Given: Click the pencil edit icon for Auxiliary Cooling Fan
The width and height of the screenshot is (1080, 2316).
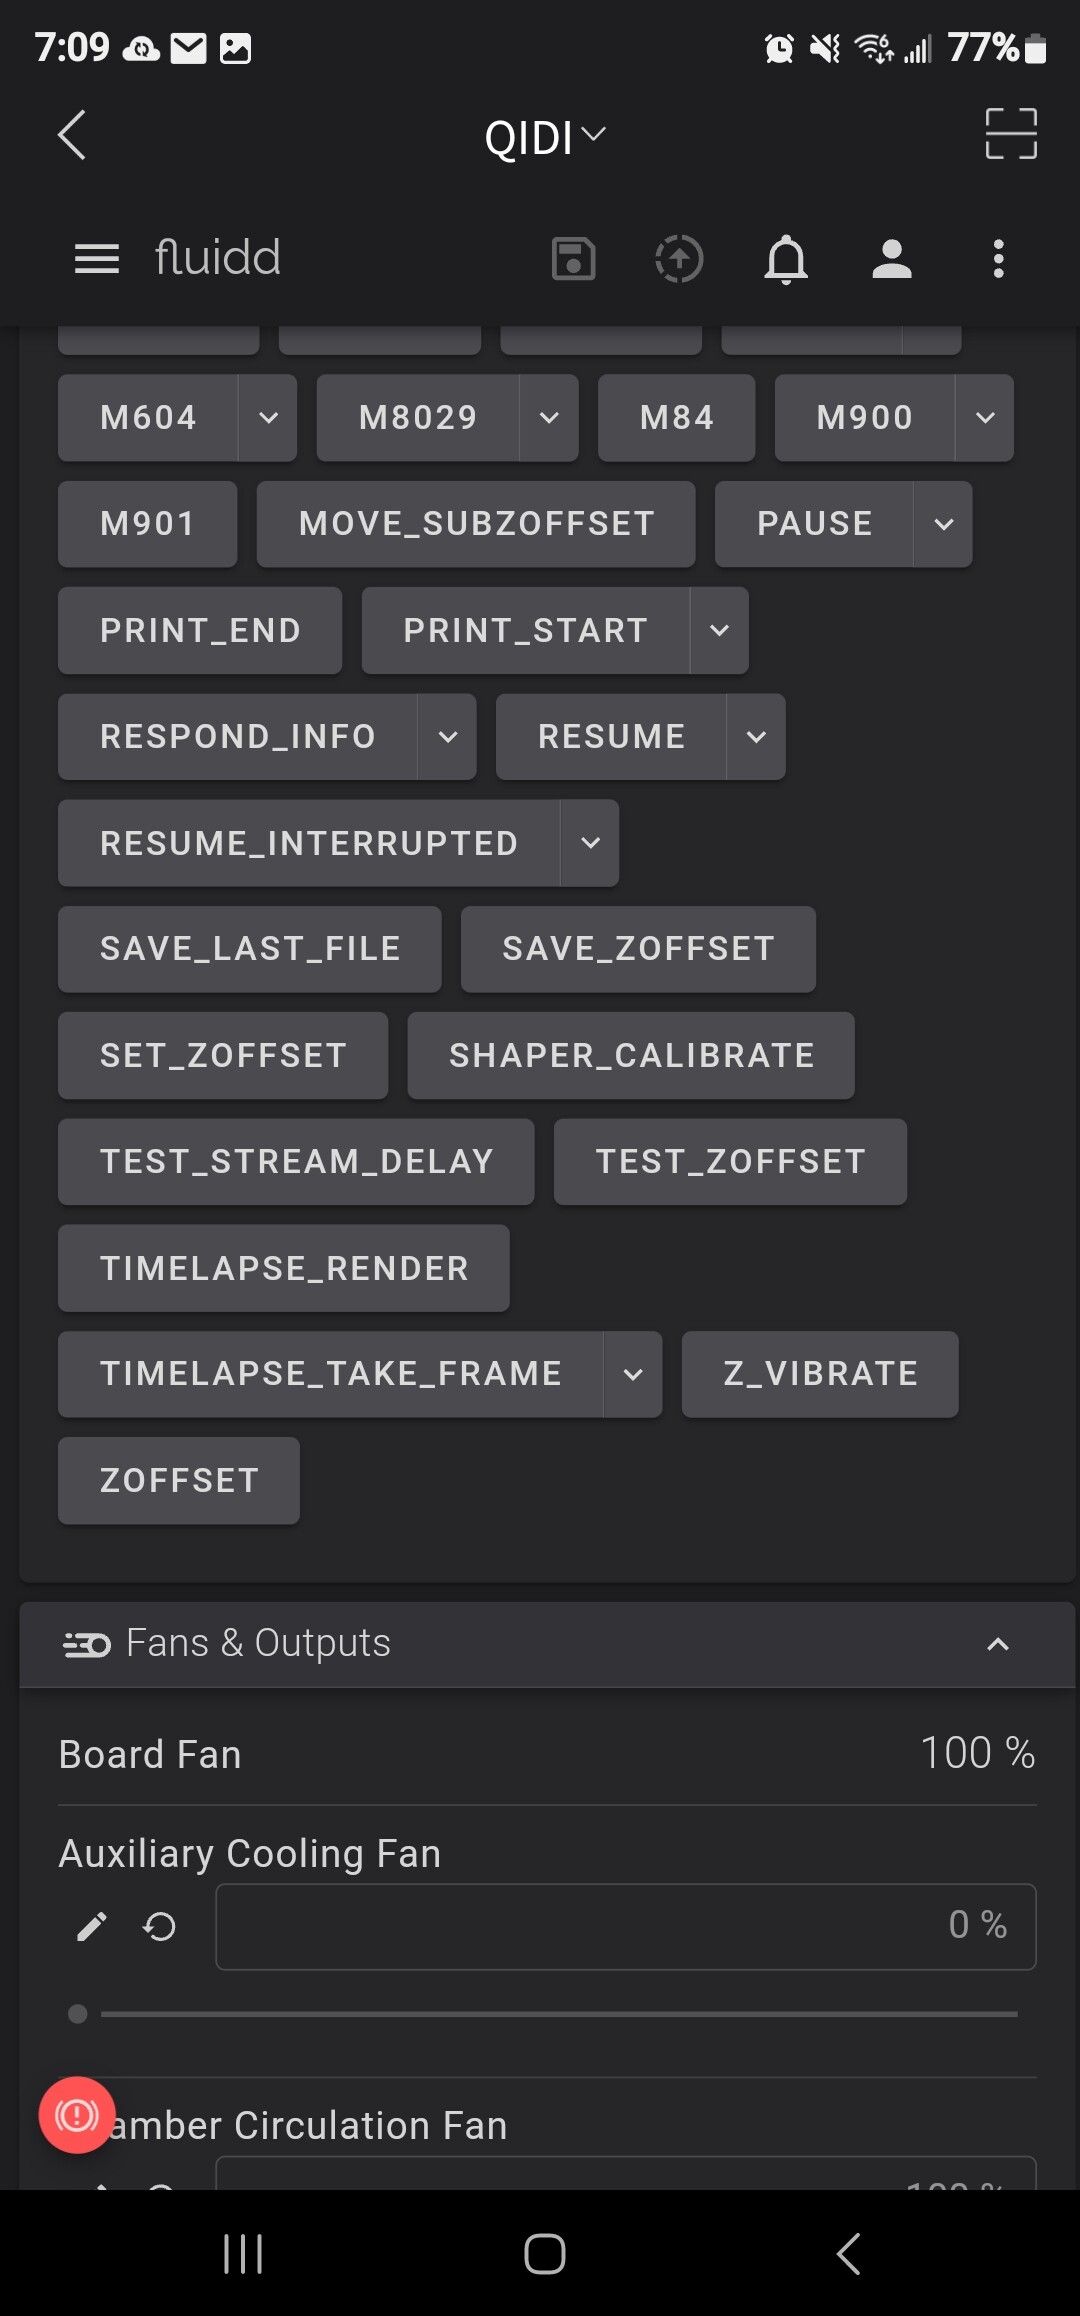Looking at the screenshot, I should (92, 1926).
